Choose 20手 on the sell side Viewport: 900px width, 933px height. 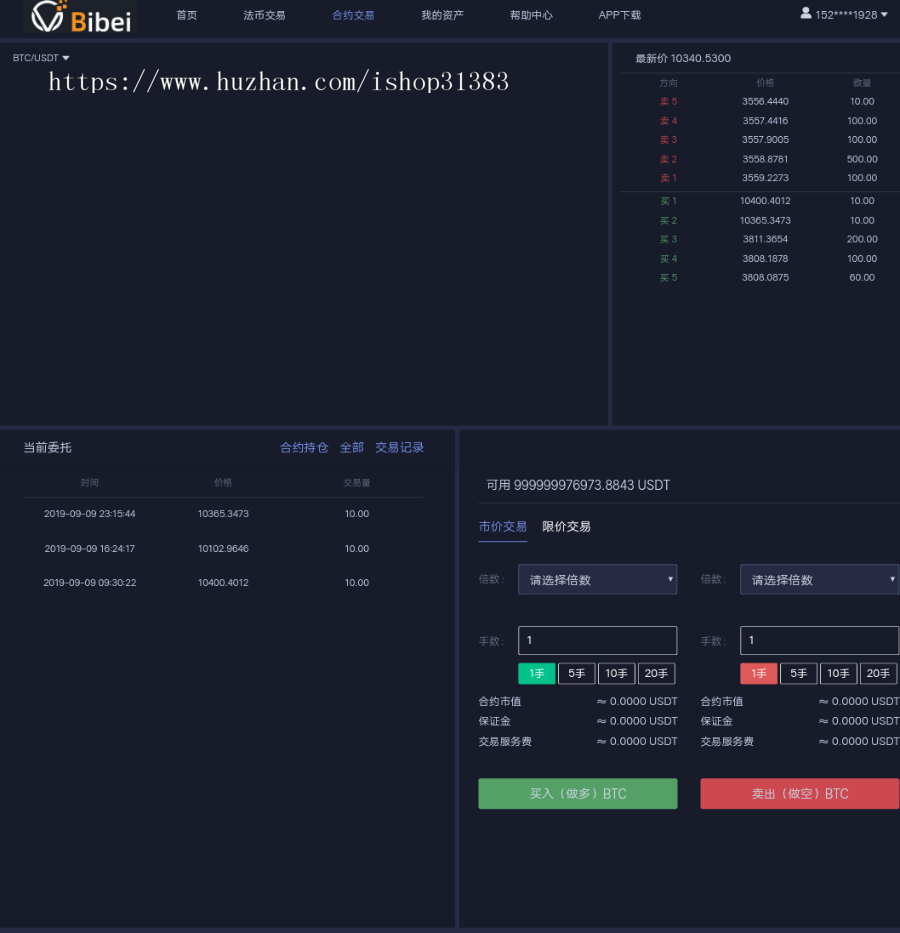click(878, 674)
